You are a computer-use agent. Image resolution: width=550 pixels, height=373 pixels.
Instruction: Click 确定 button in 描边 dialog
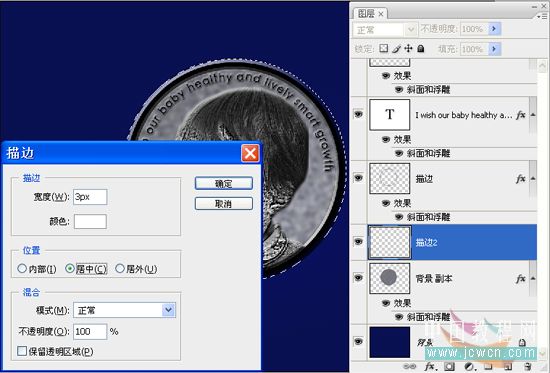point(223,183)
